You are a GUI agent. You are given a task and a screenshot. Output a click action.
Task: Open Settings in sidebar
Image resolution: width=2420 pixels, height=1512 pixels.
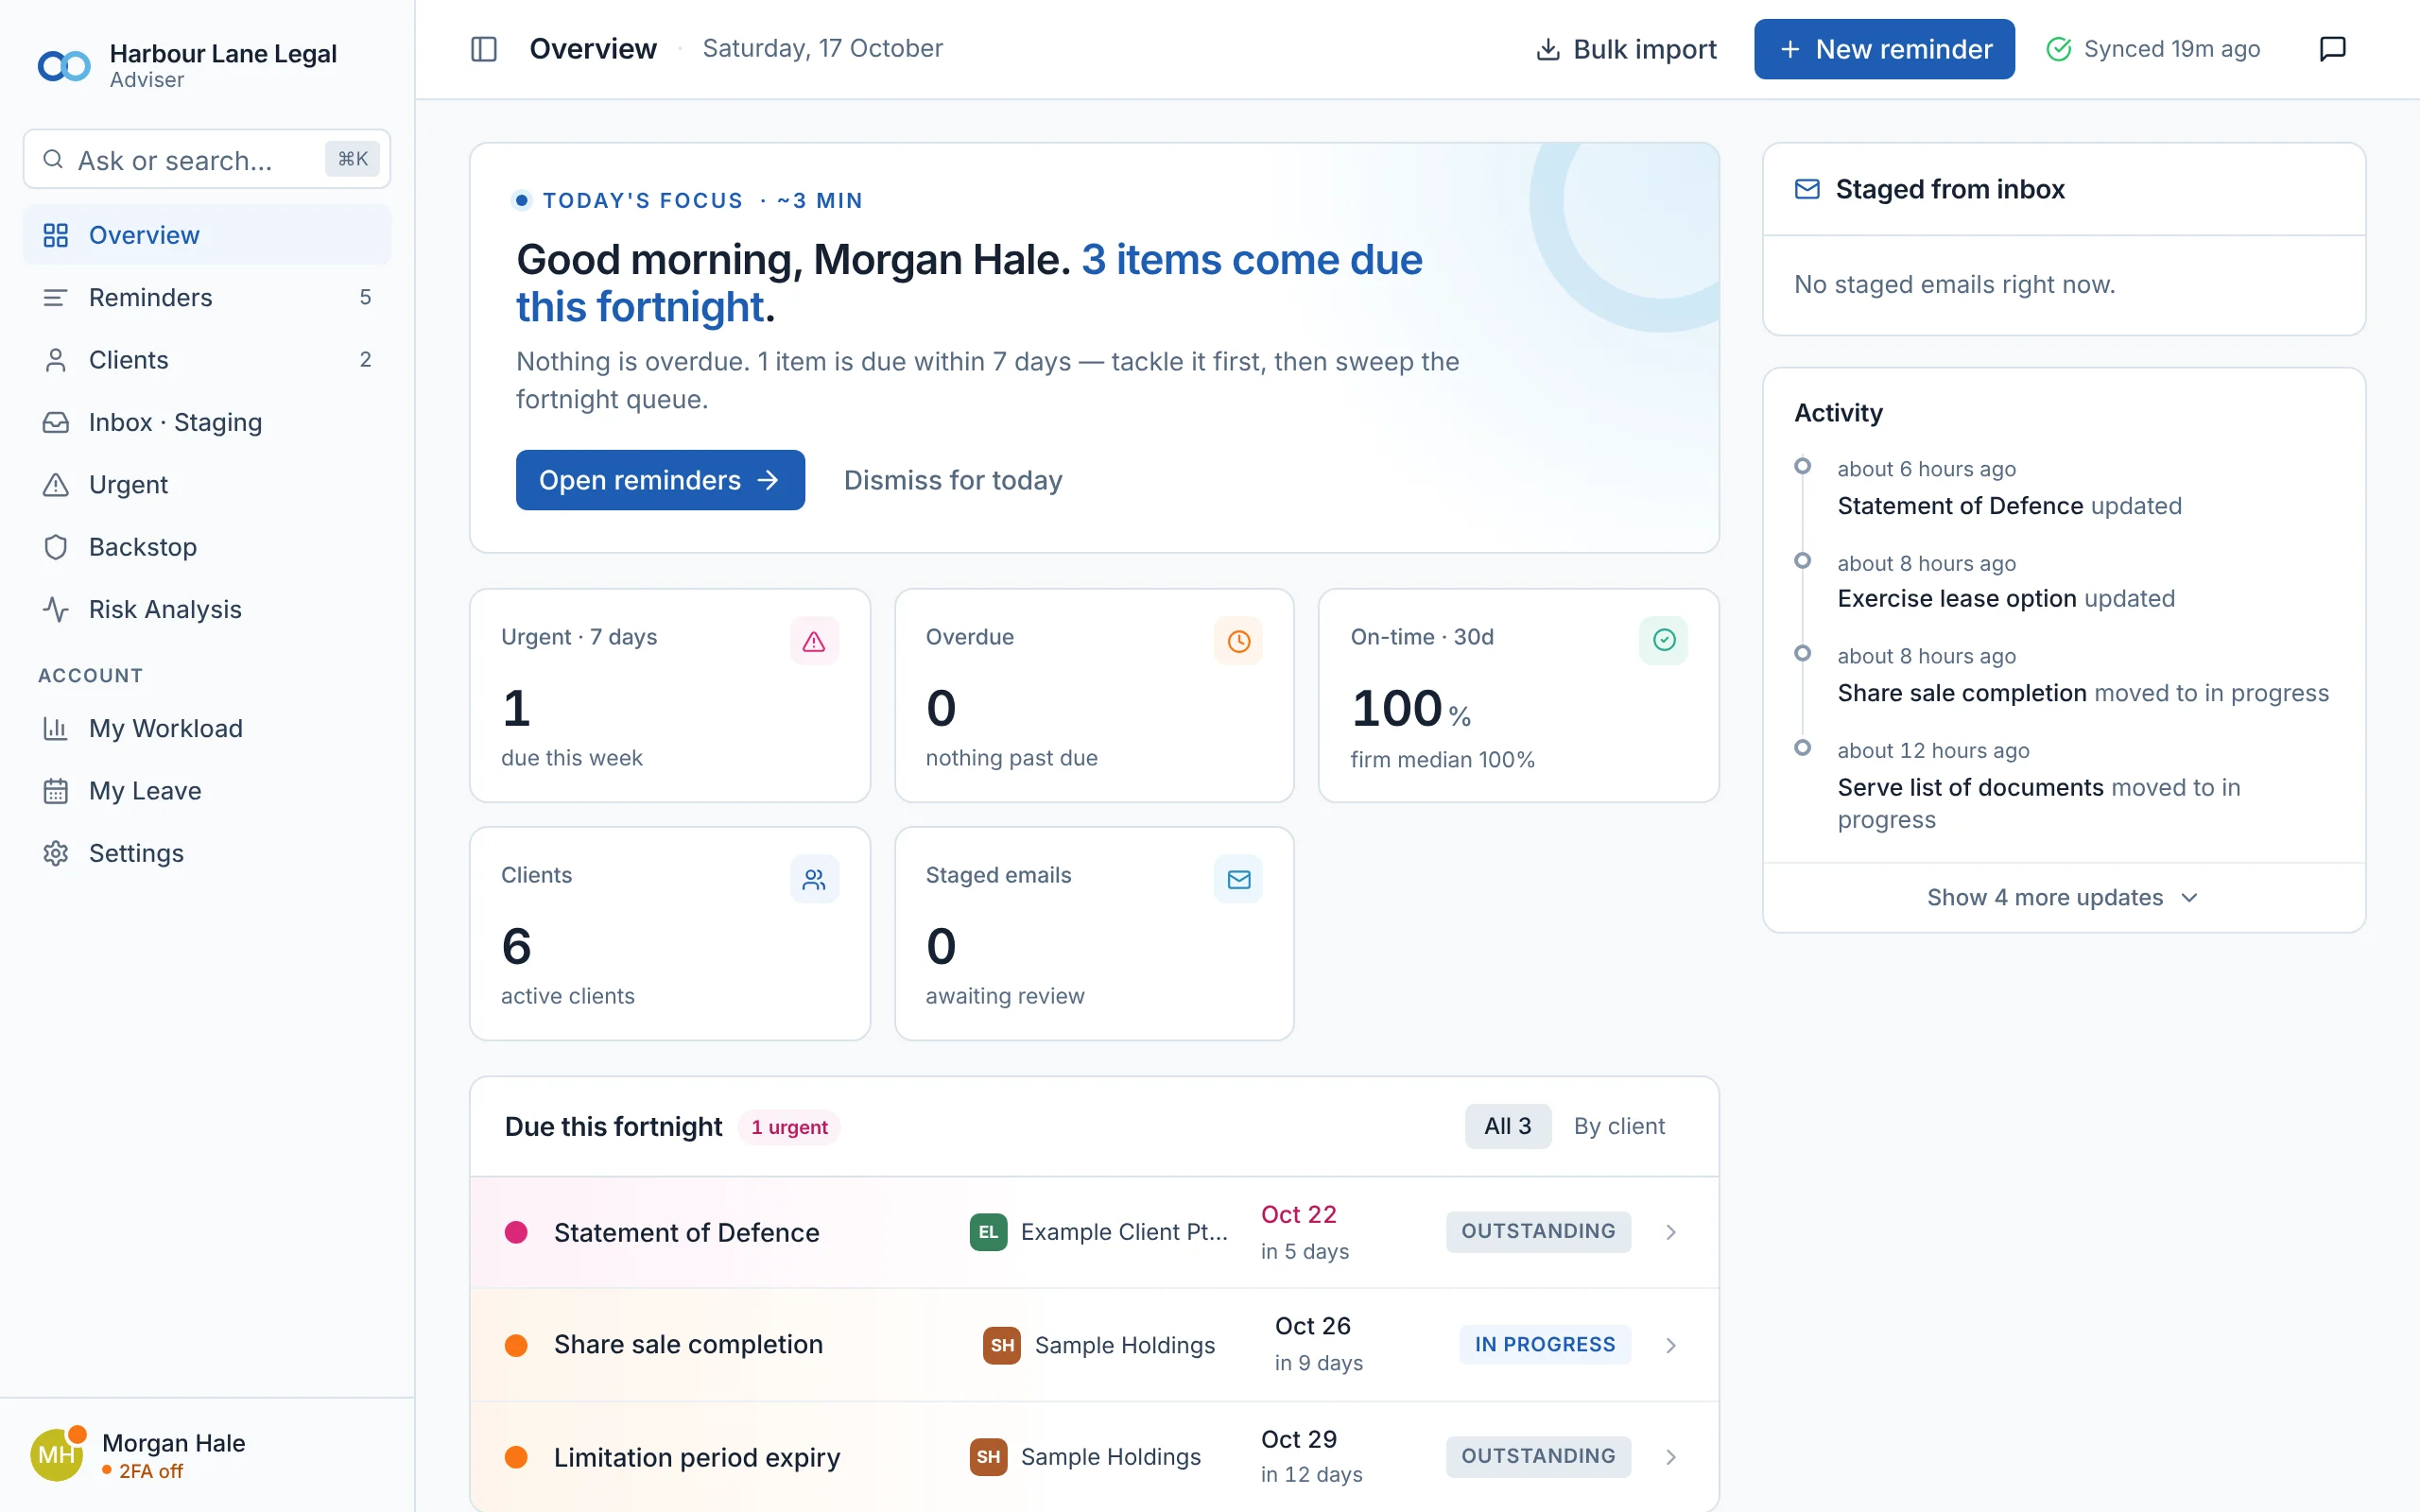(x=207, y=853)
